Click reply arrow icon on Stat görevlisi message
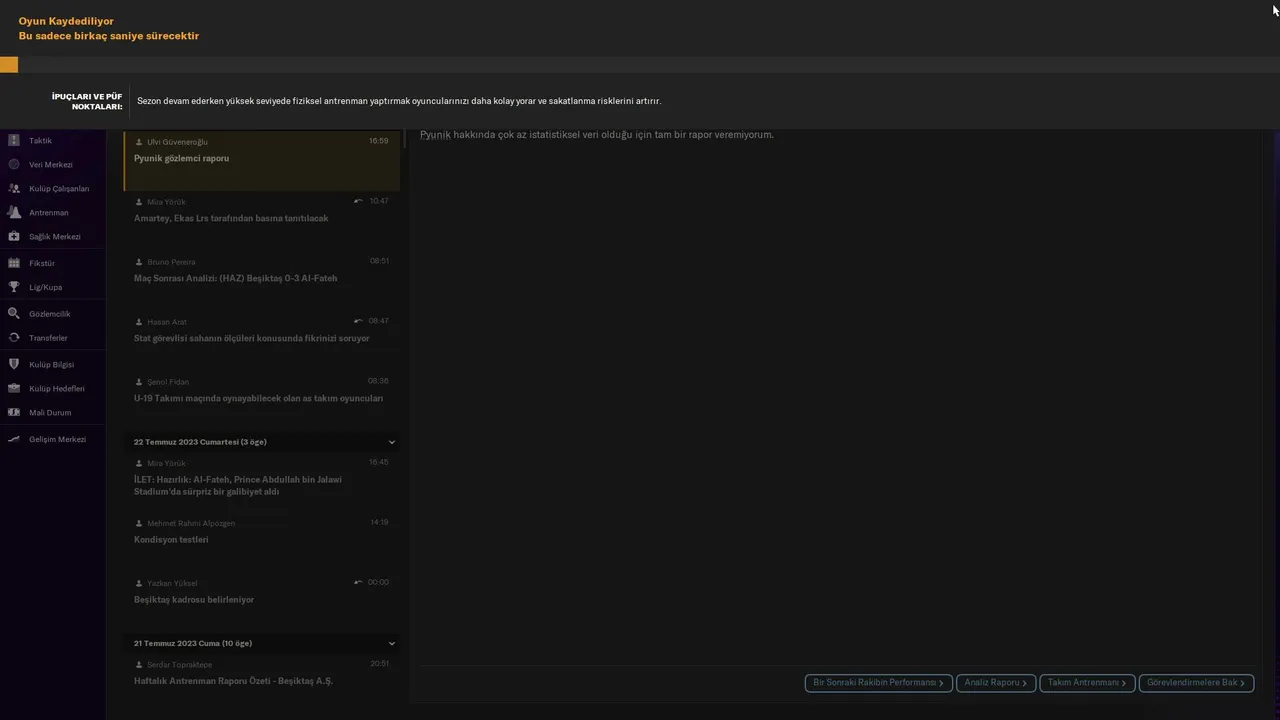 pyautogui.click(x=358, y=321)
